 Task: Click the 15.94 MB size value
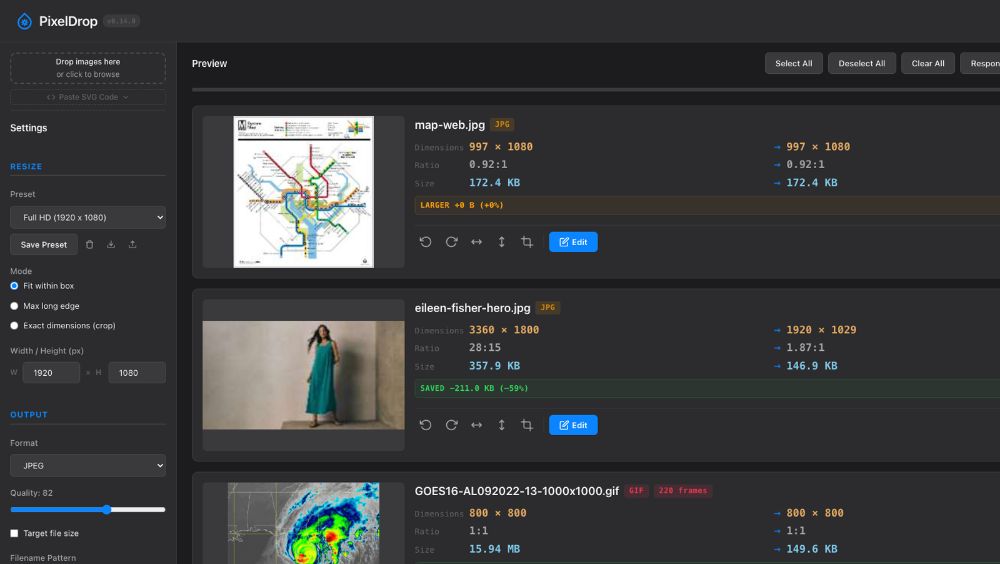pos(494,549)
